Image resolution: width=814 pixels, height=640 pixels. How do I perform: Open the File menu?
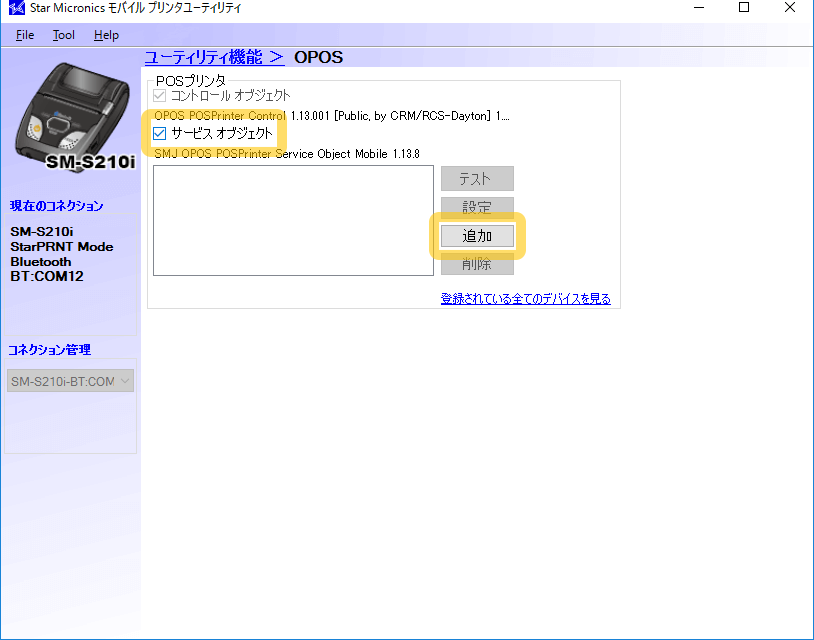25,35
